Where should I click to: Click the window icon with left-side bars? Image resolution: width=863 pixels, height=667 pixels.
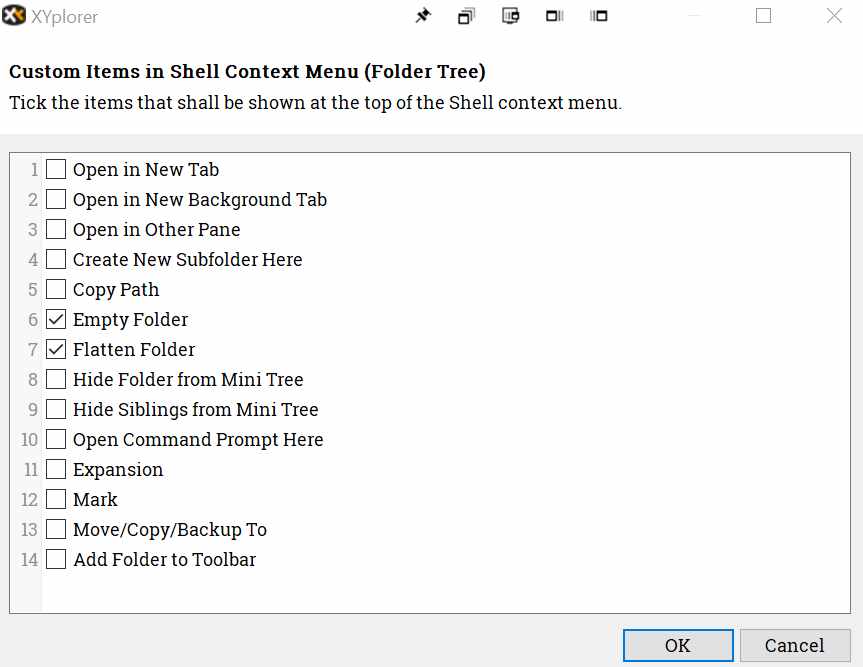(x=599, y=16)
